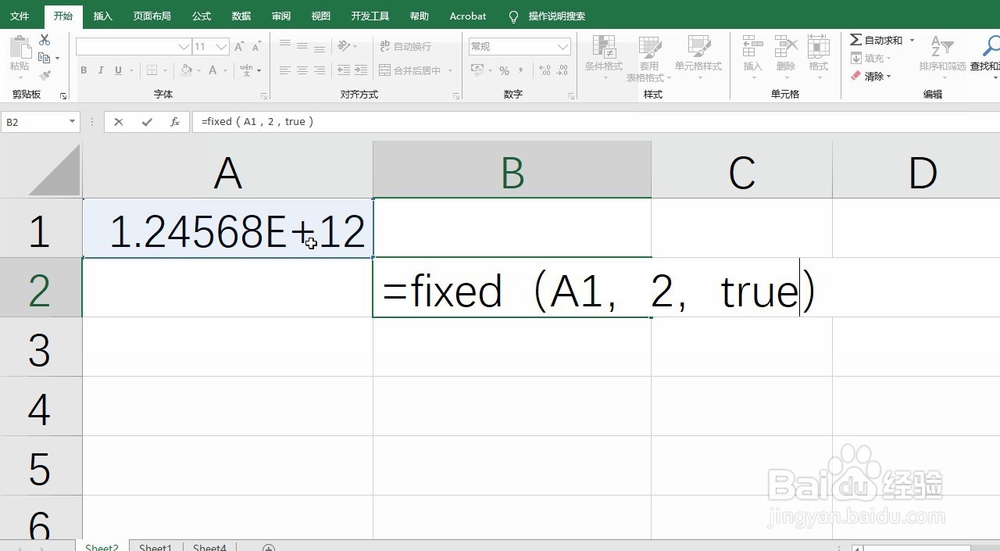Click the Increase Decimal icon

(x=545, y=70)
